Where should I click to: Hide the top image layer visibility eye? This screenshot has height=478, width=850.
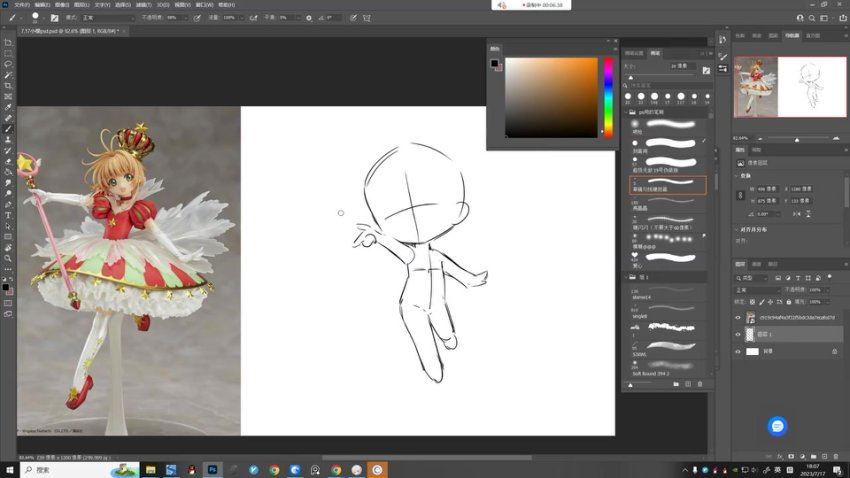pyautogui.click(x=738, y=318)
